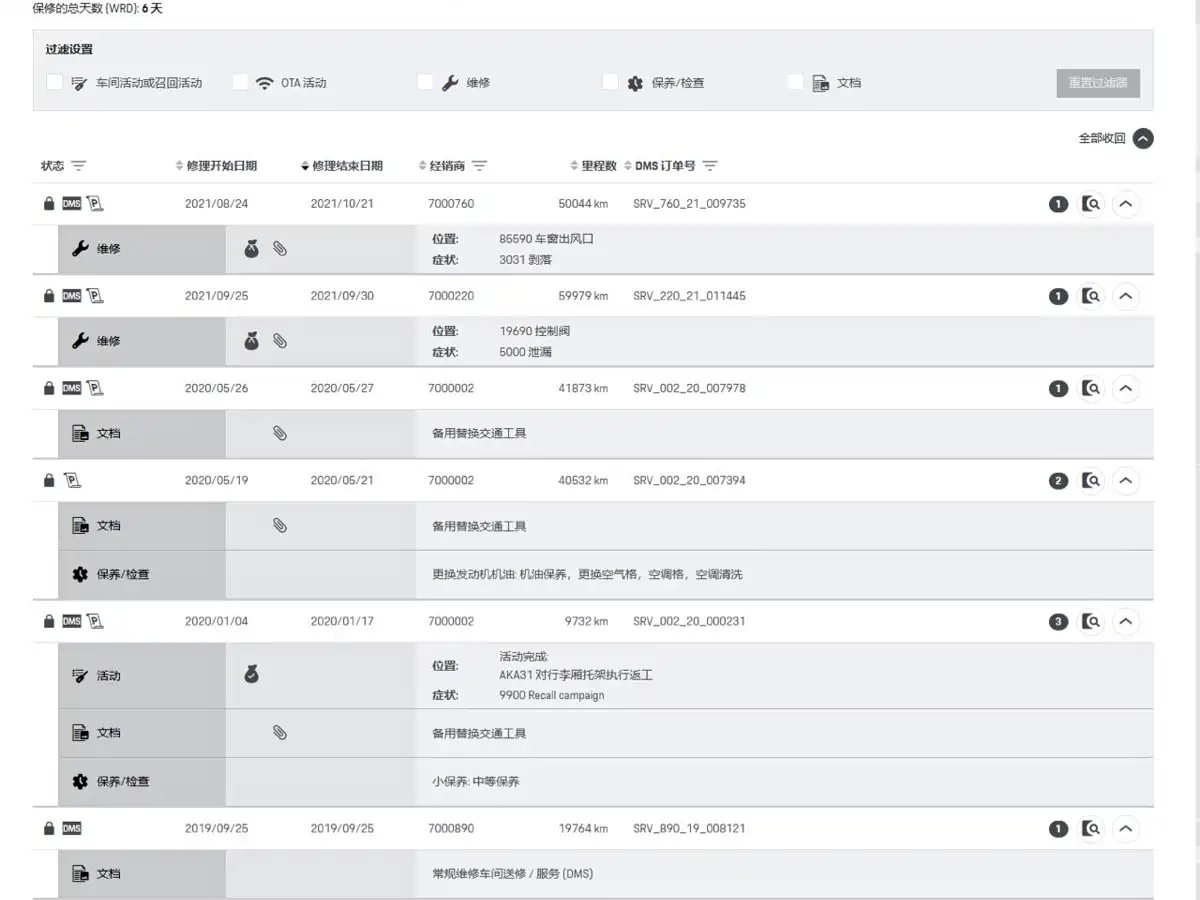Collapse the SRV_220_21_011445 entry
Viewport: 1200px width, 900px height.
coord(1126,296)
